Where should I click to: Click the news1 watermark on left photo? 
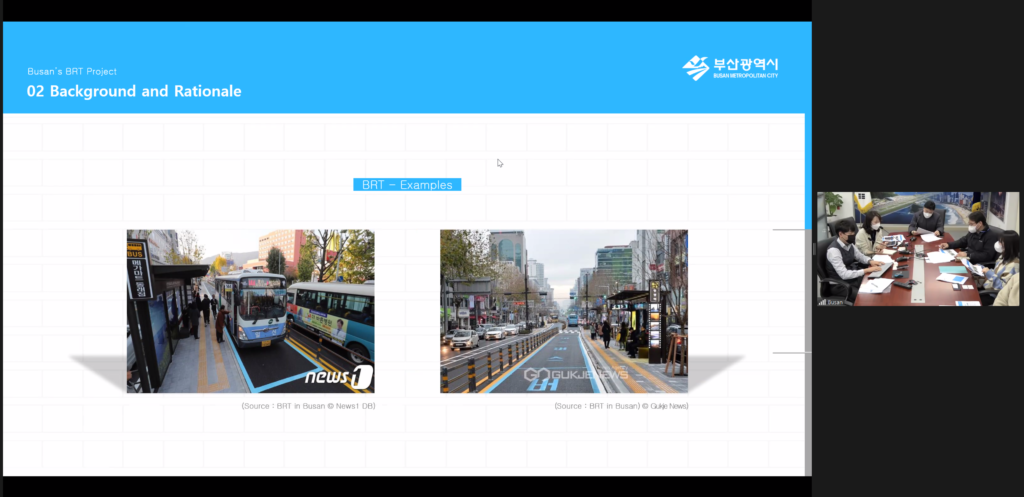(339, 377)
